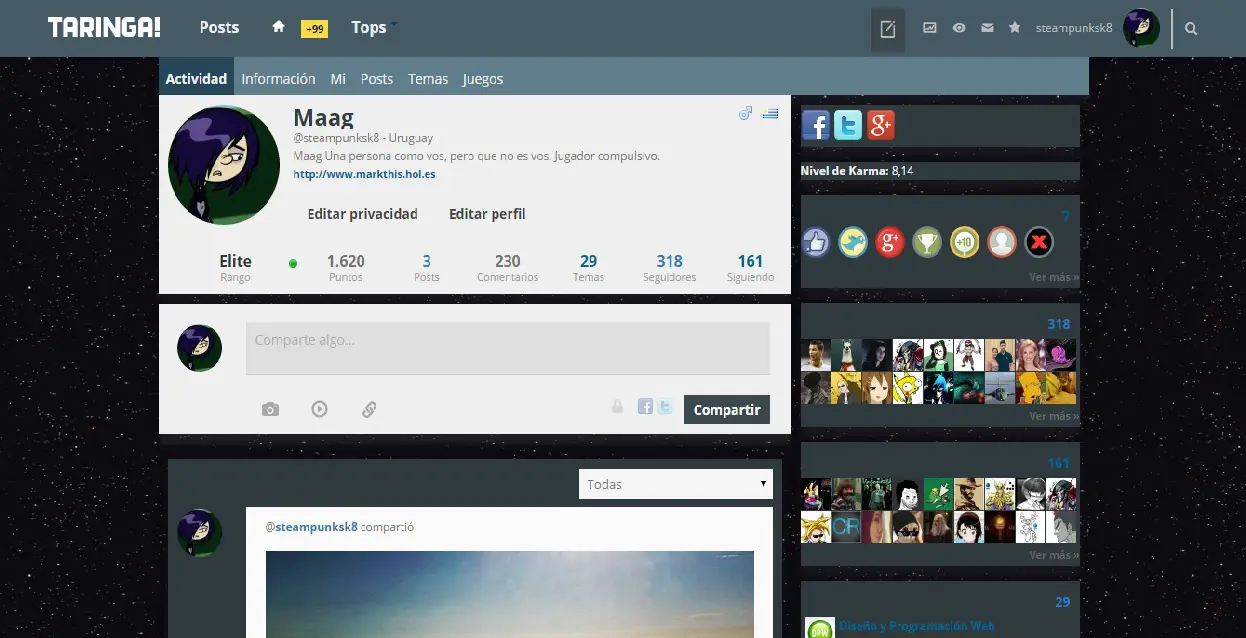Click the large Maag profile avatar
The height and width of the screenshot is (638, 1246).
click(224, 165)
